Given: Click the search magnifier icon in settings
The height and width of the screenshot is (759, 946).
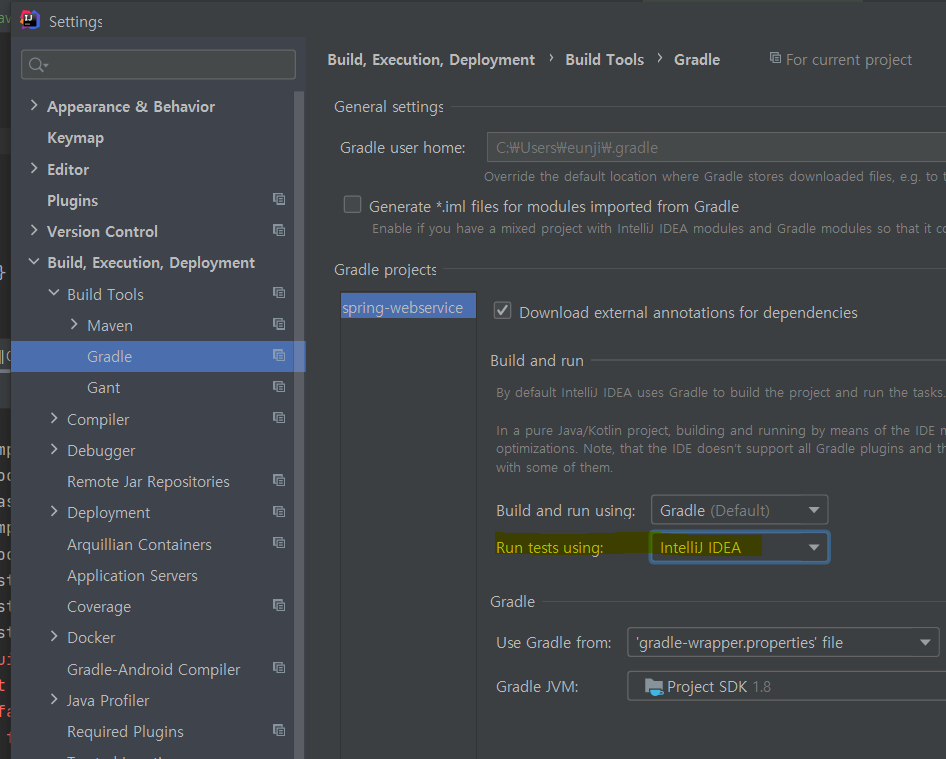Looking at the screenshot, I should [37, 65].
